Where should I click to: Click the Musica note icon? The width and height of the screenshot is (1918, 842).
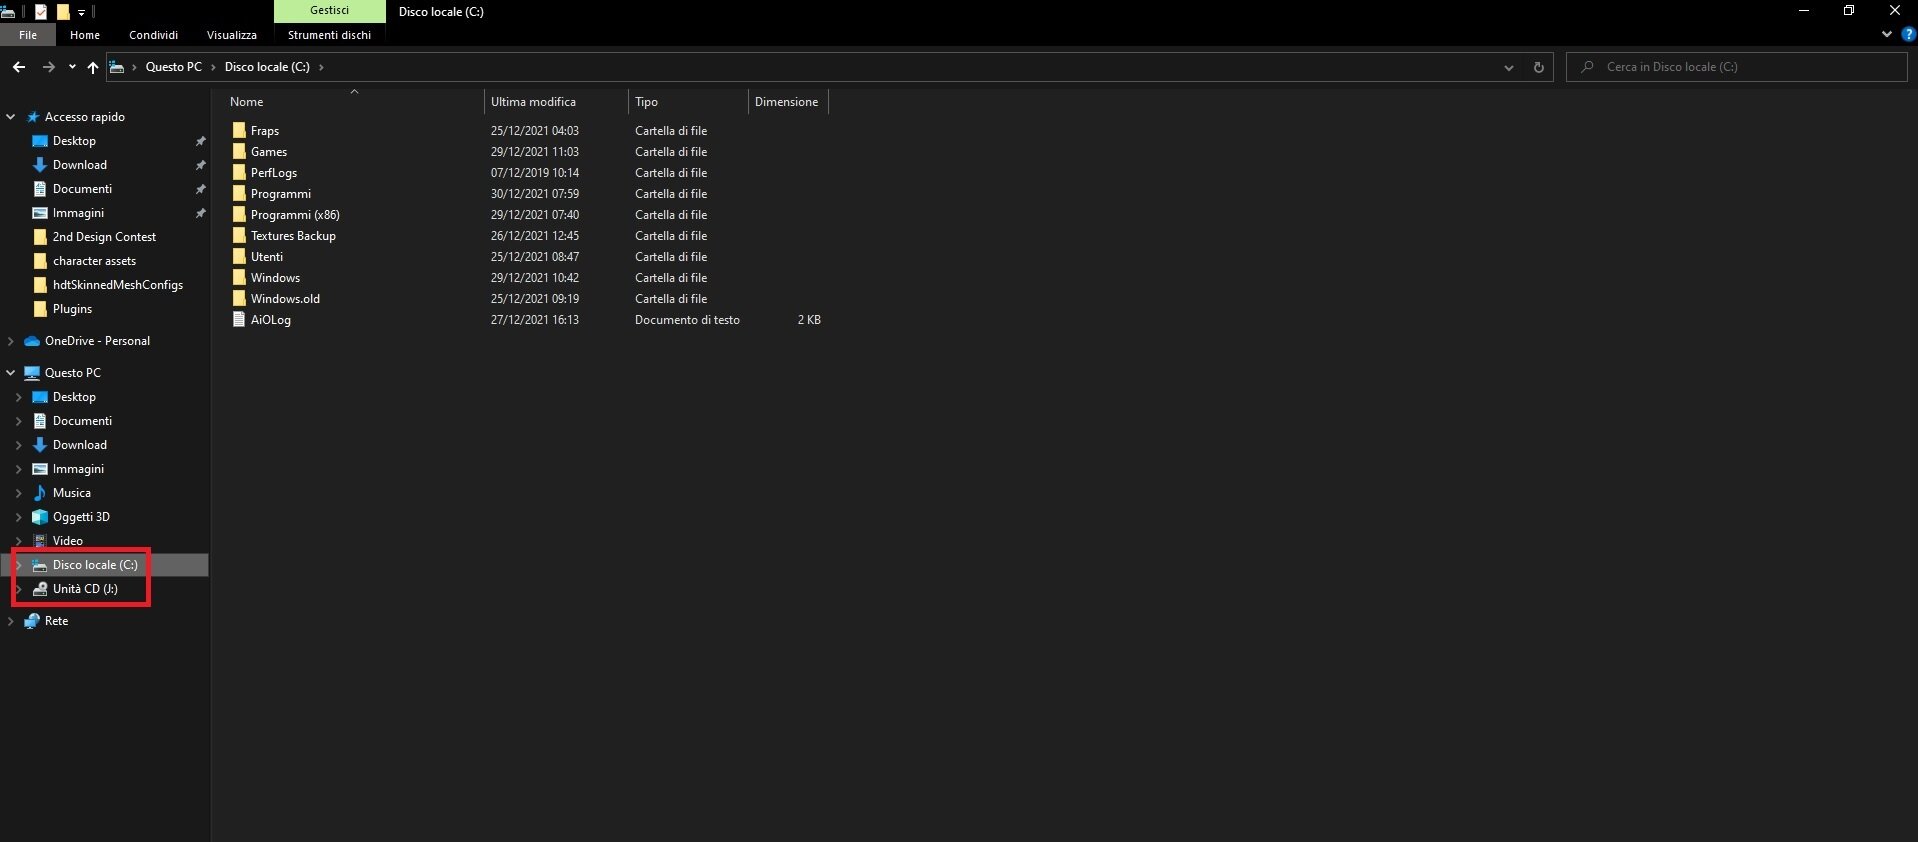40,493
